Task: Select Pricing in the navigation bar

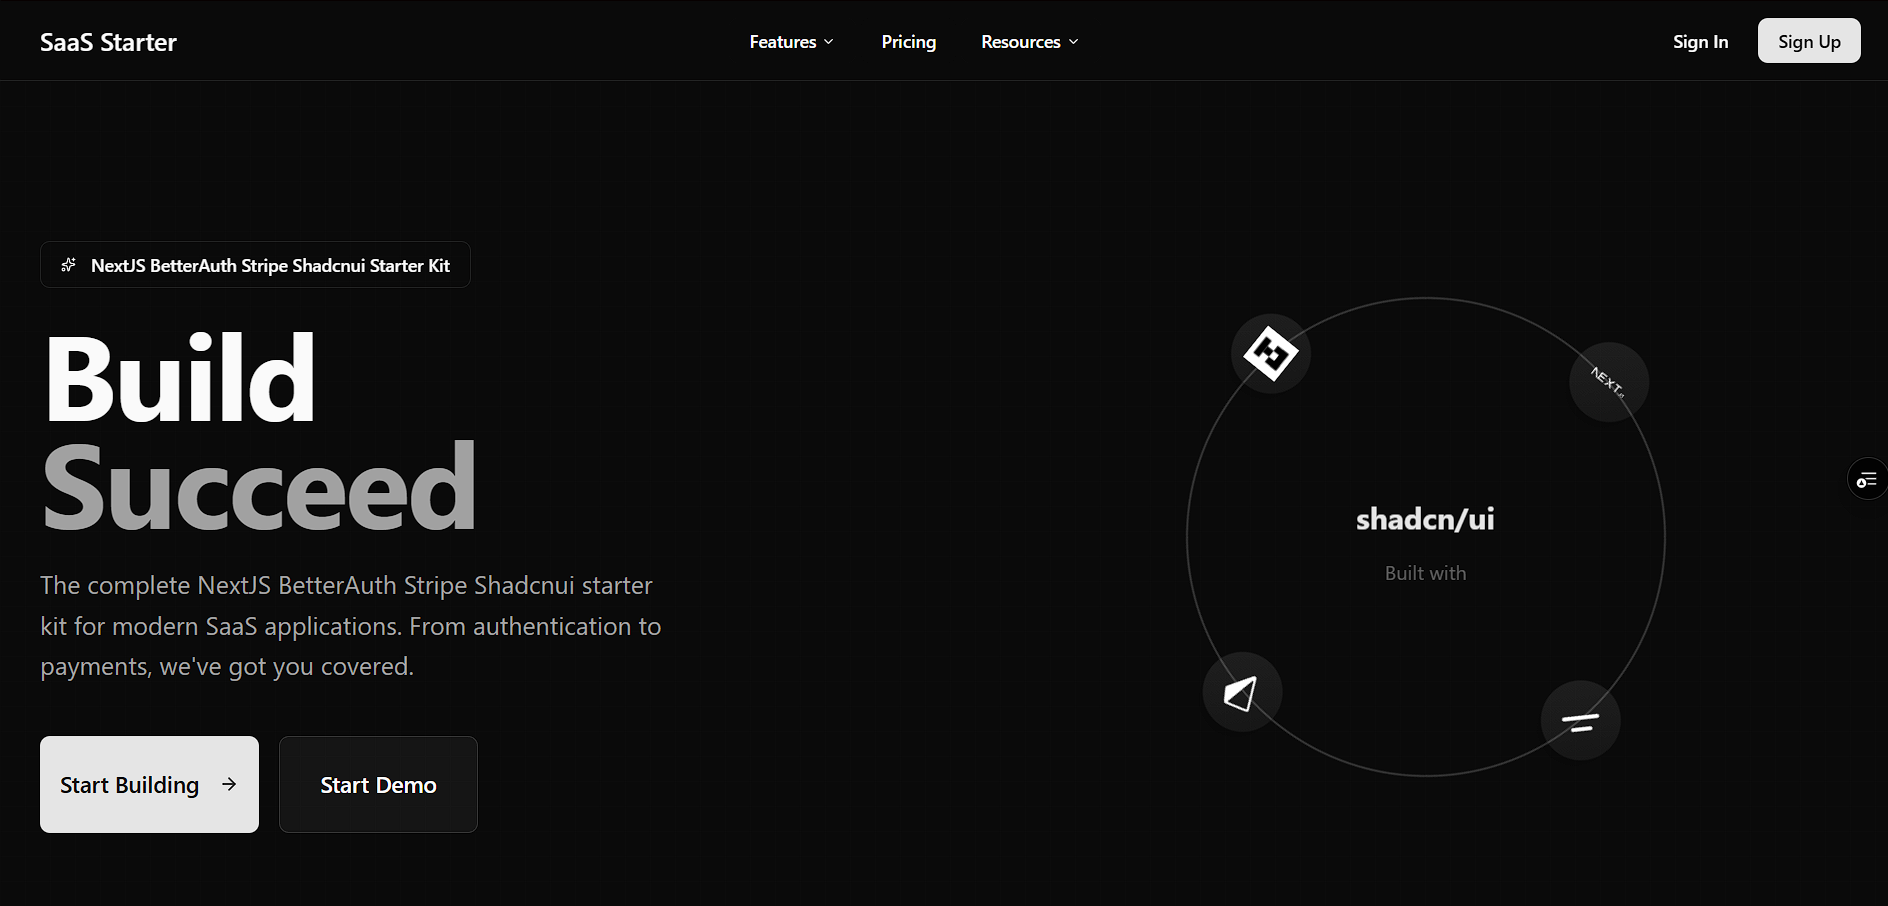Action: 908,41
